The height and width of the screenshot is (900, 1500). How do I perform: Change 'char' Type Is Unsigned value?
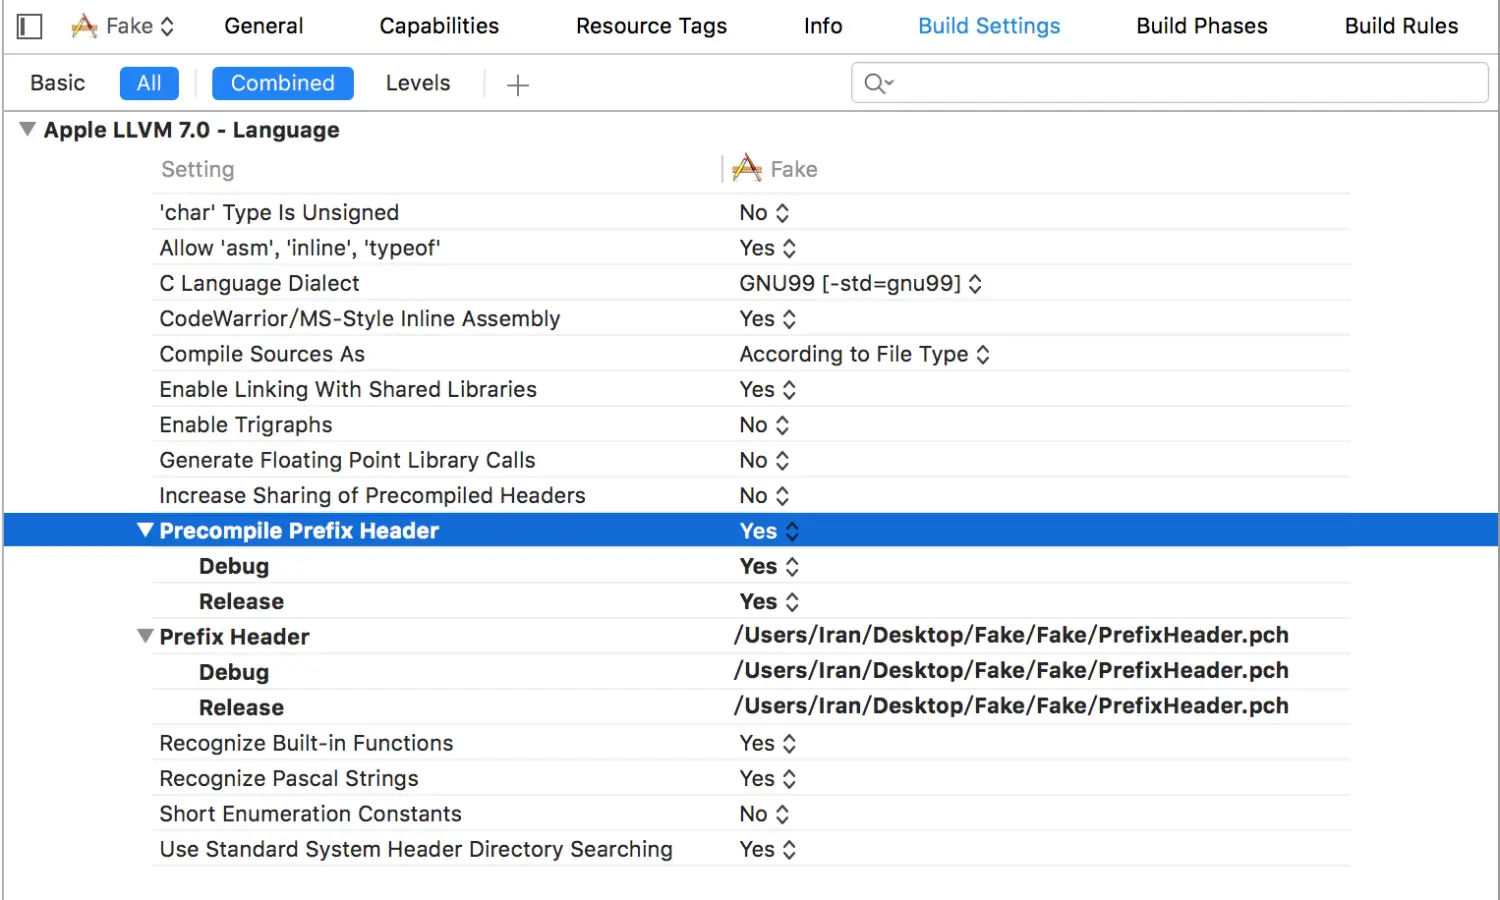pyautogui.click(x=764, y=212)
